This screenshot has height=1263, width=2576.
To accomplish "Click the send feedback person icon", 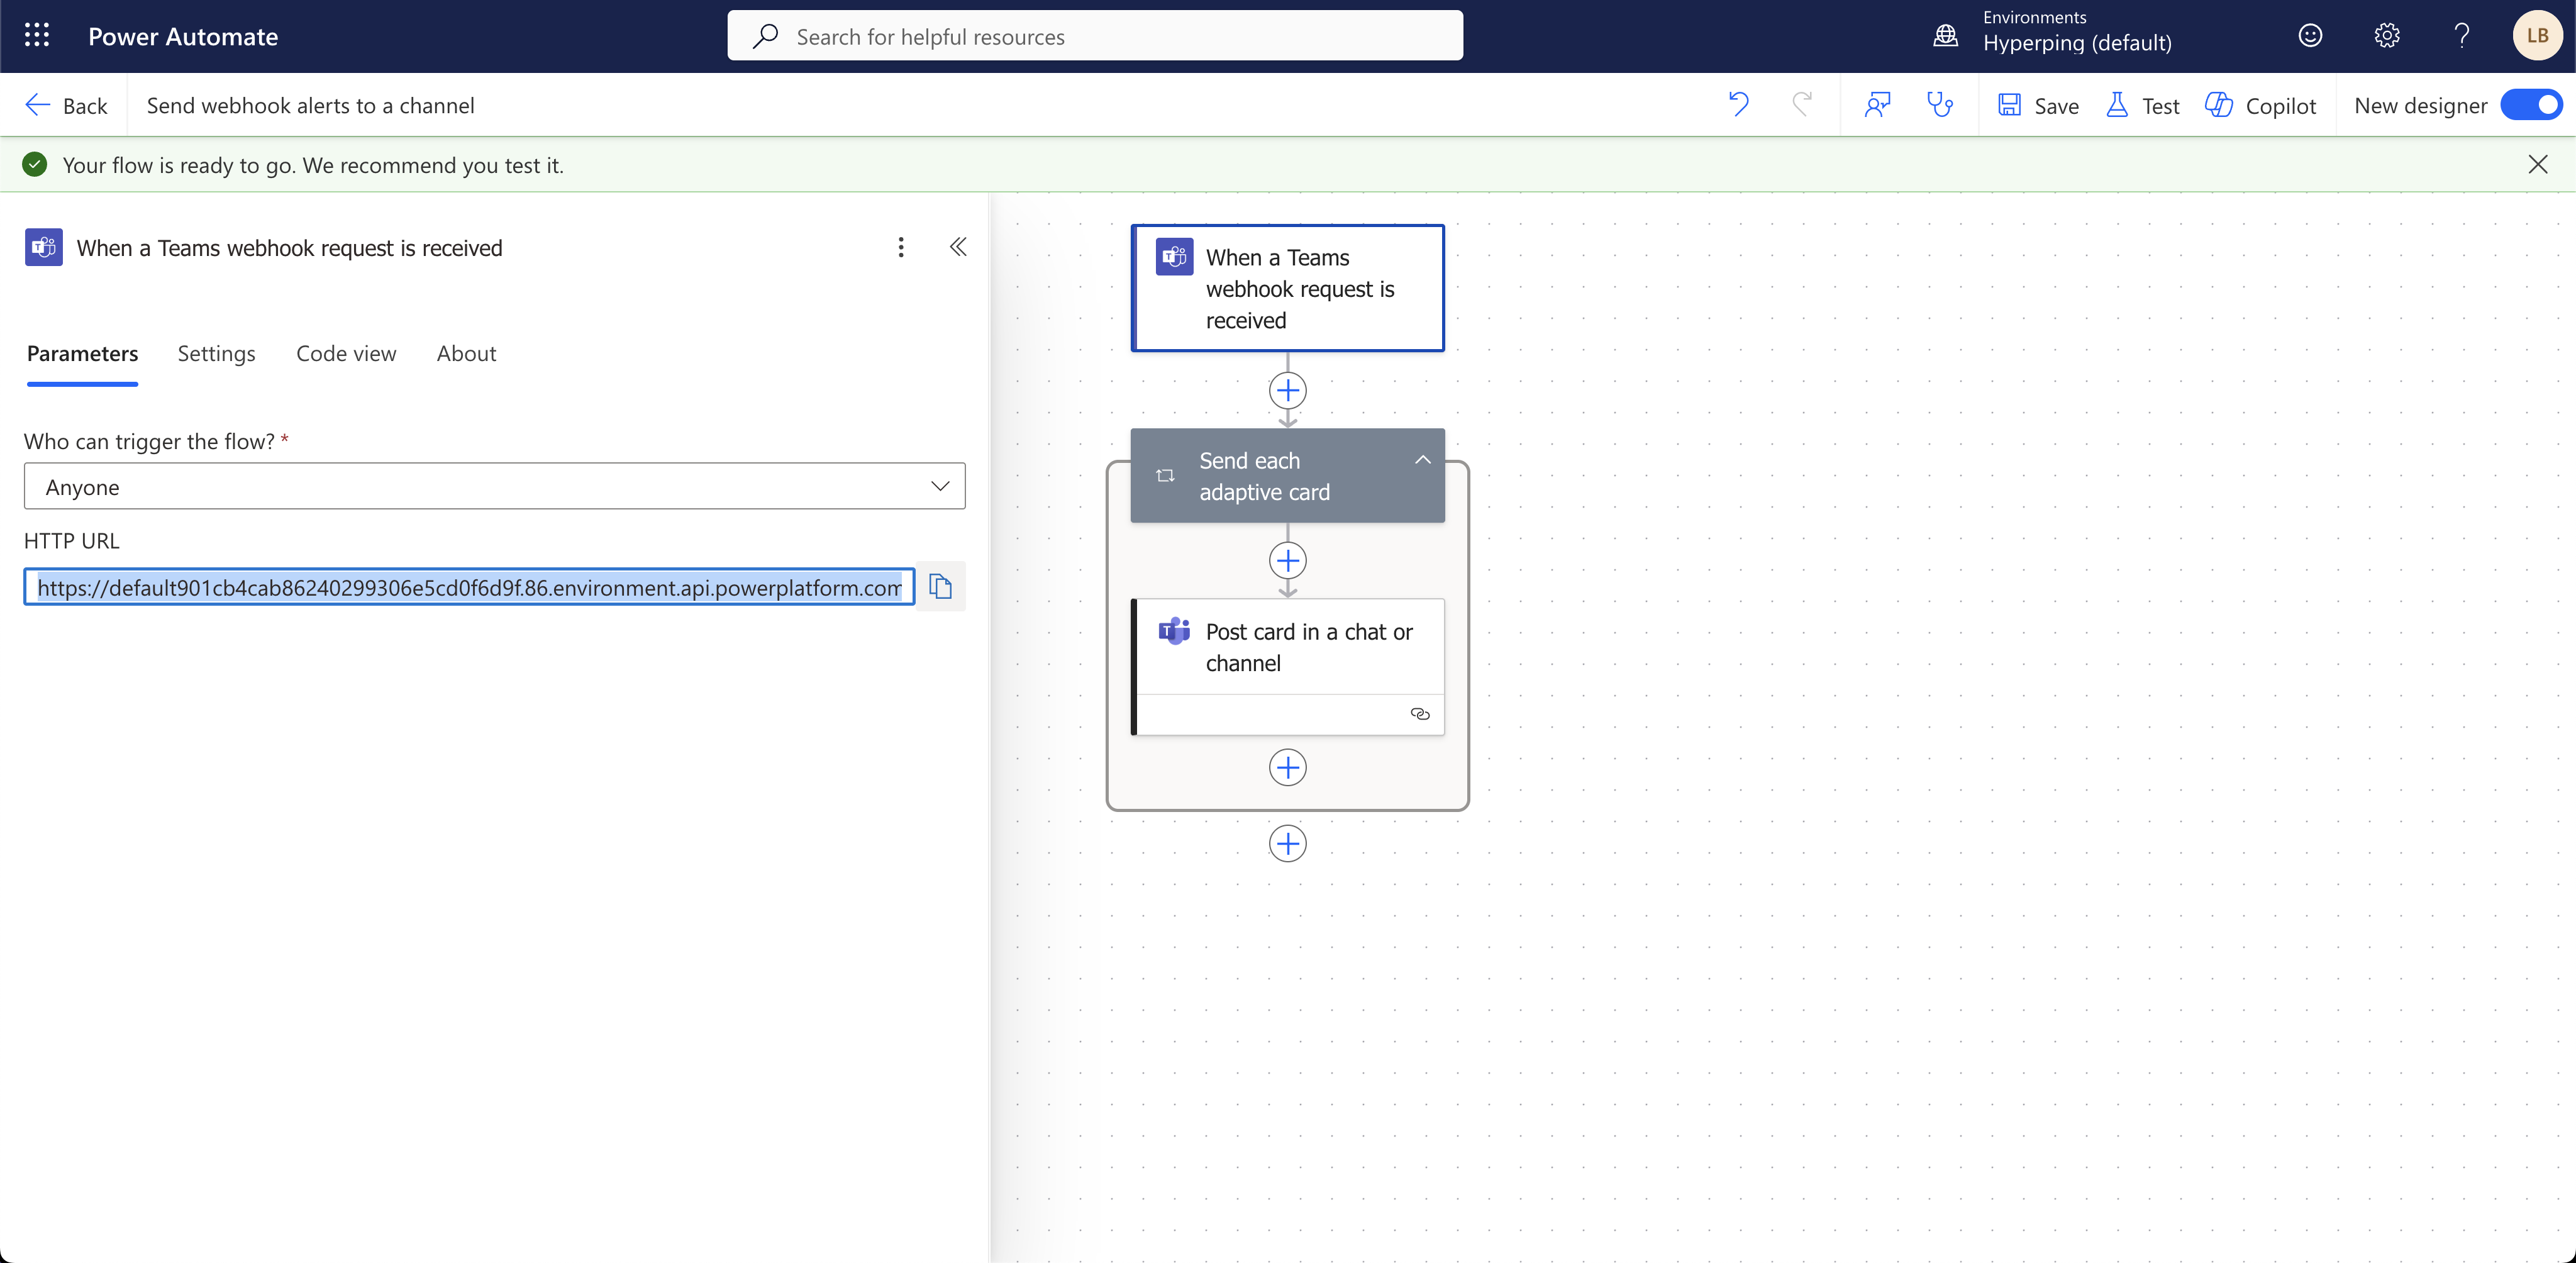I will [1877, 105].
